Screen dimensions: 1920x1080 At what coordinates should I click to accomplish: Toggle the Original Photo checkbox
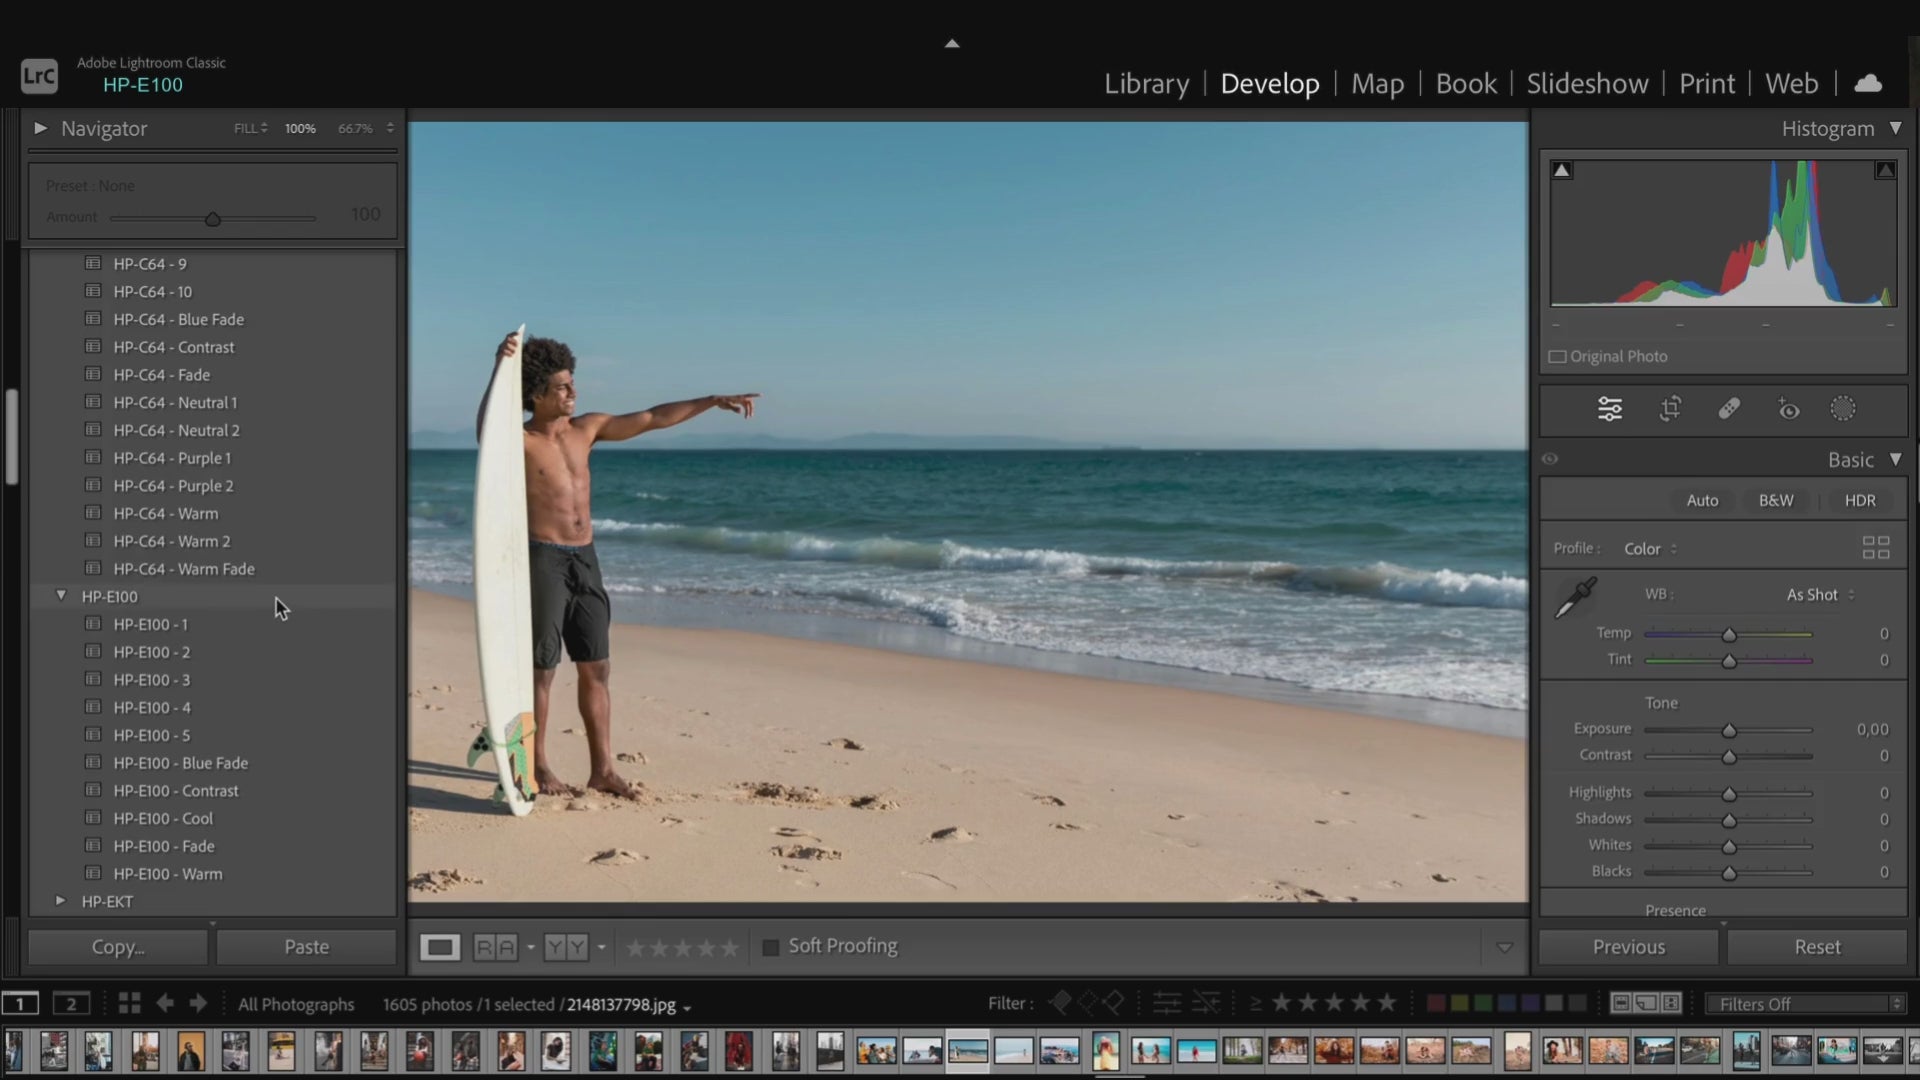pyautogui.click(x=1558, y=357)
